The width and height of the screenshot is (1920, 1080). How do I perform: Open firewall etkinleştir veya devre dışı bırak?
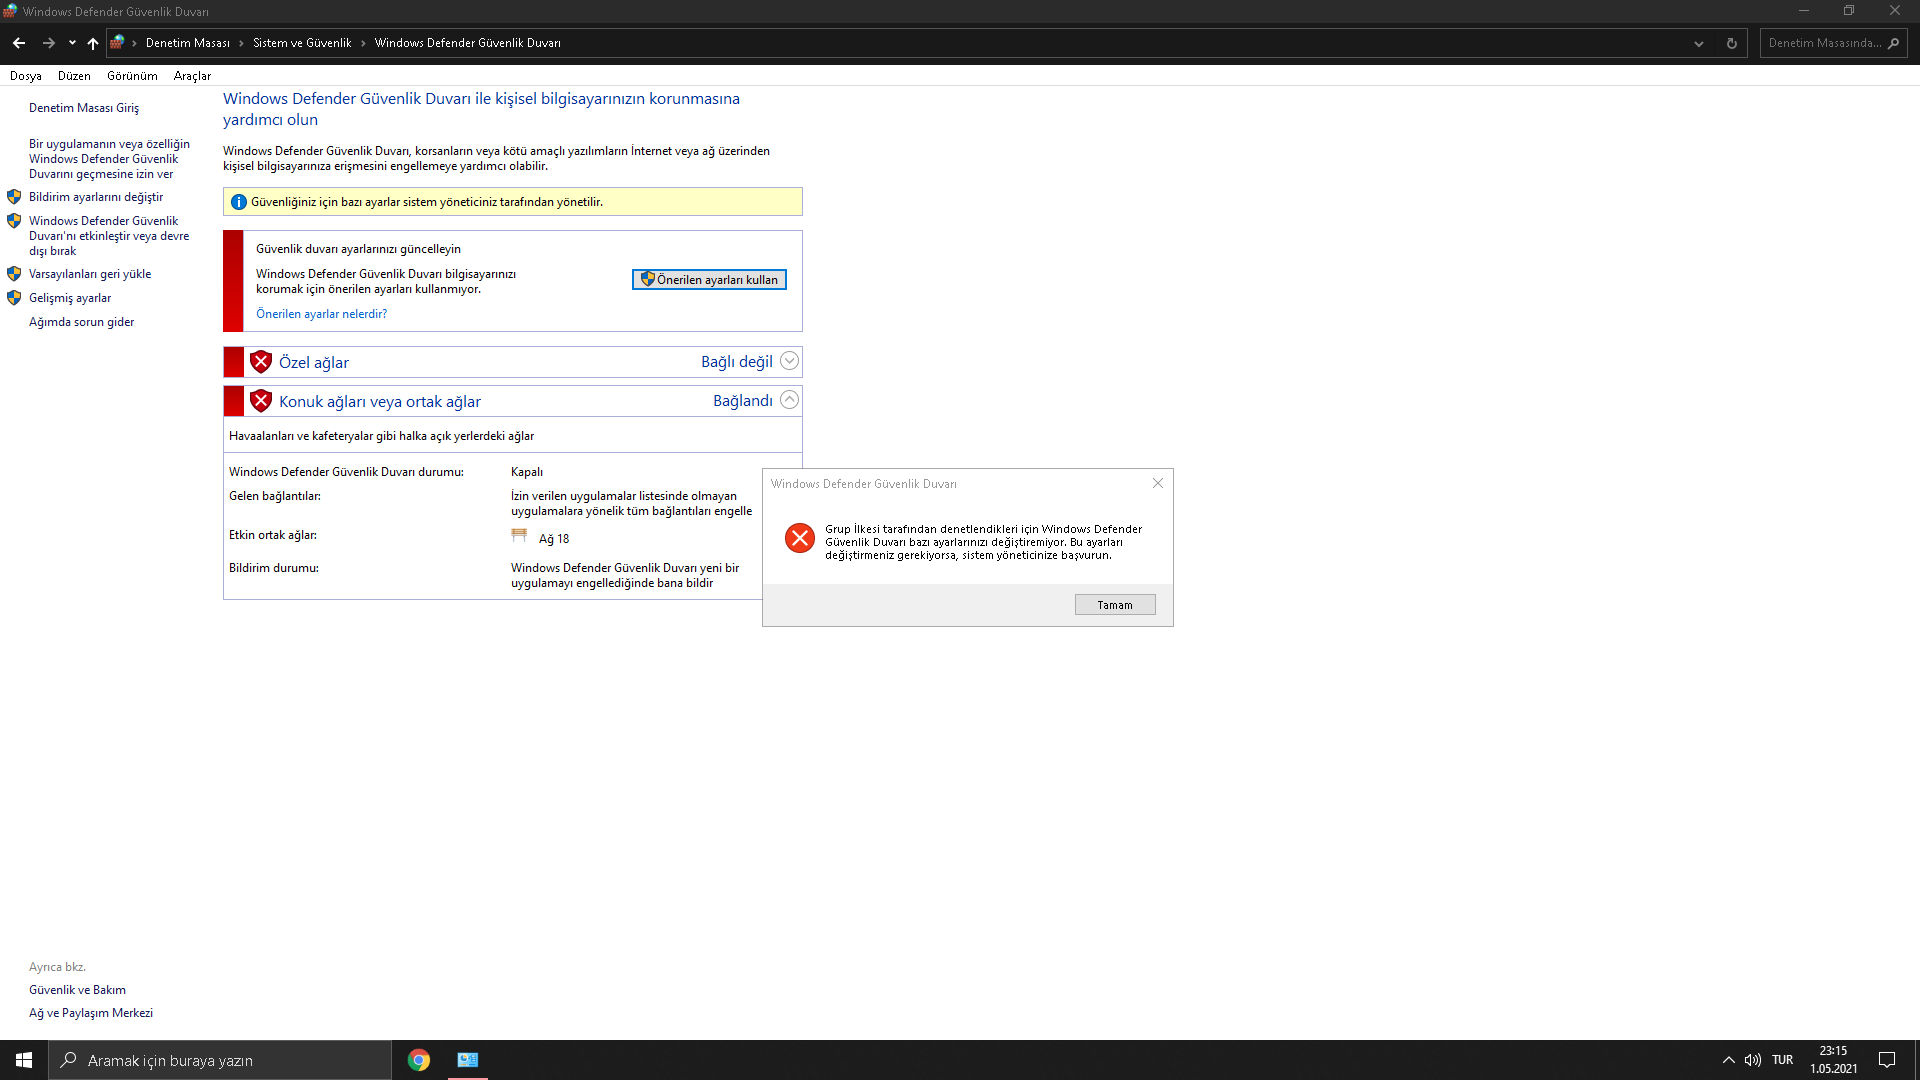coord(109,236)
